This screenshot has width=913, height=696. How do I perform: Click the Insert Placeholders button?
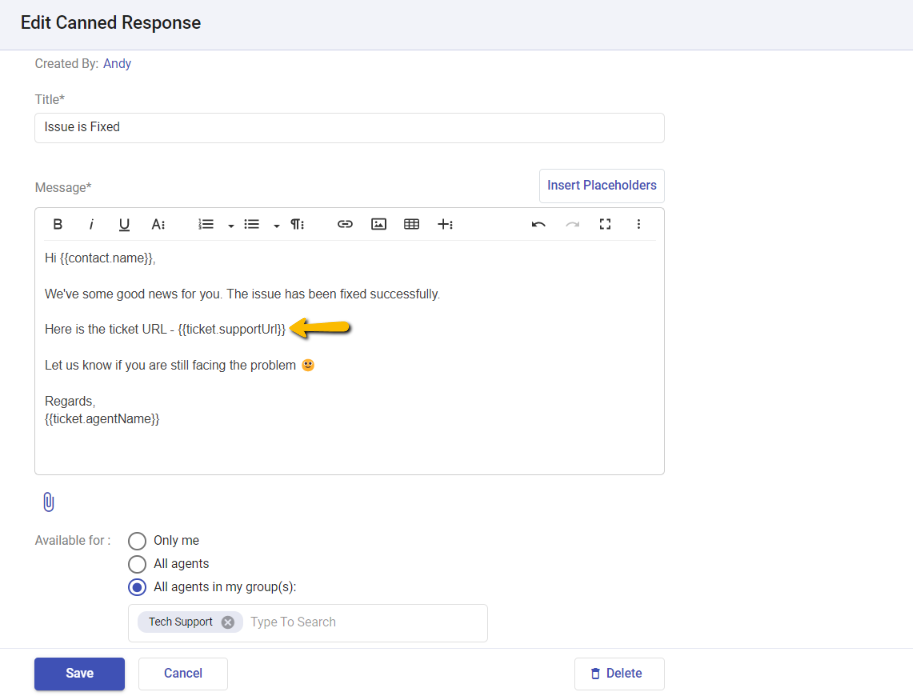[601, 186]
